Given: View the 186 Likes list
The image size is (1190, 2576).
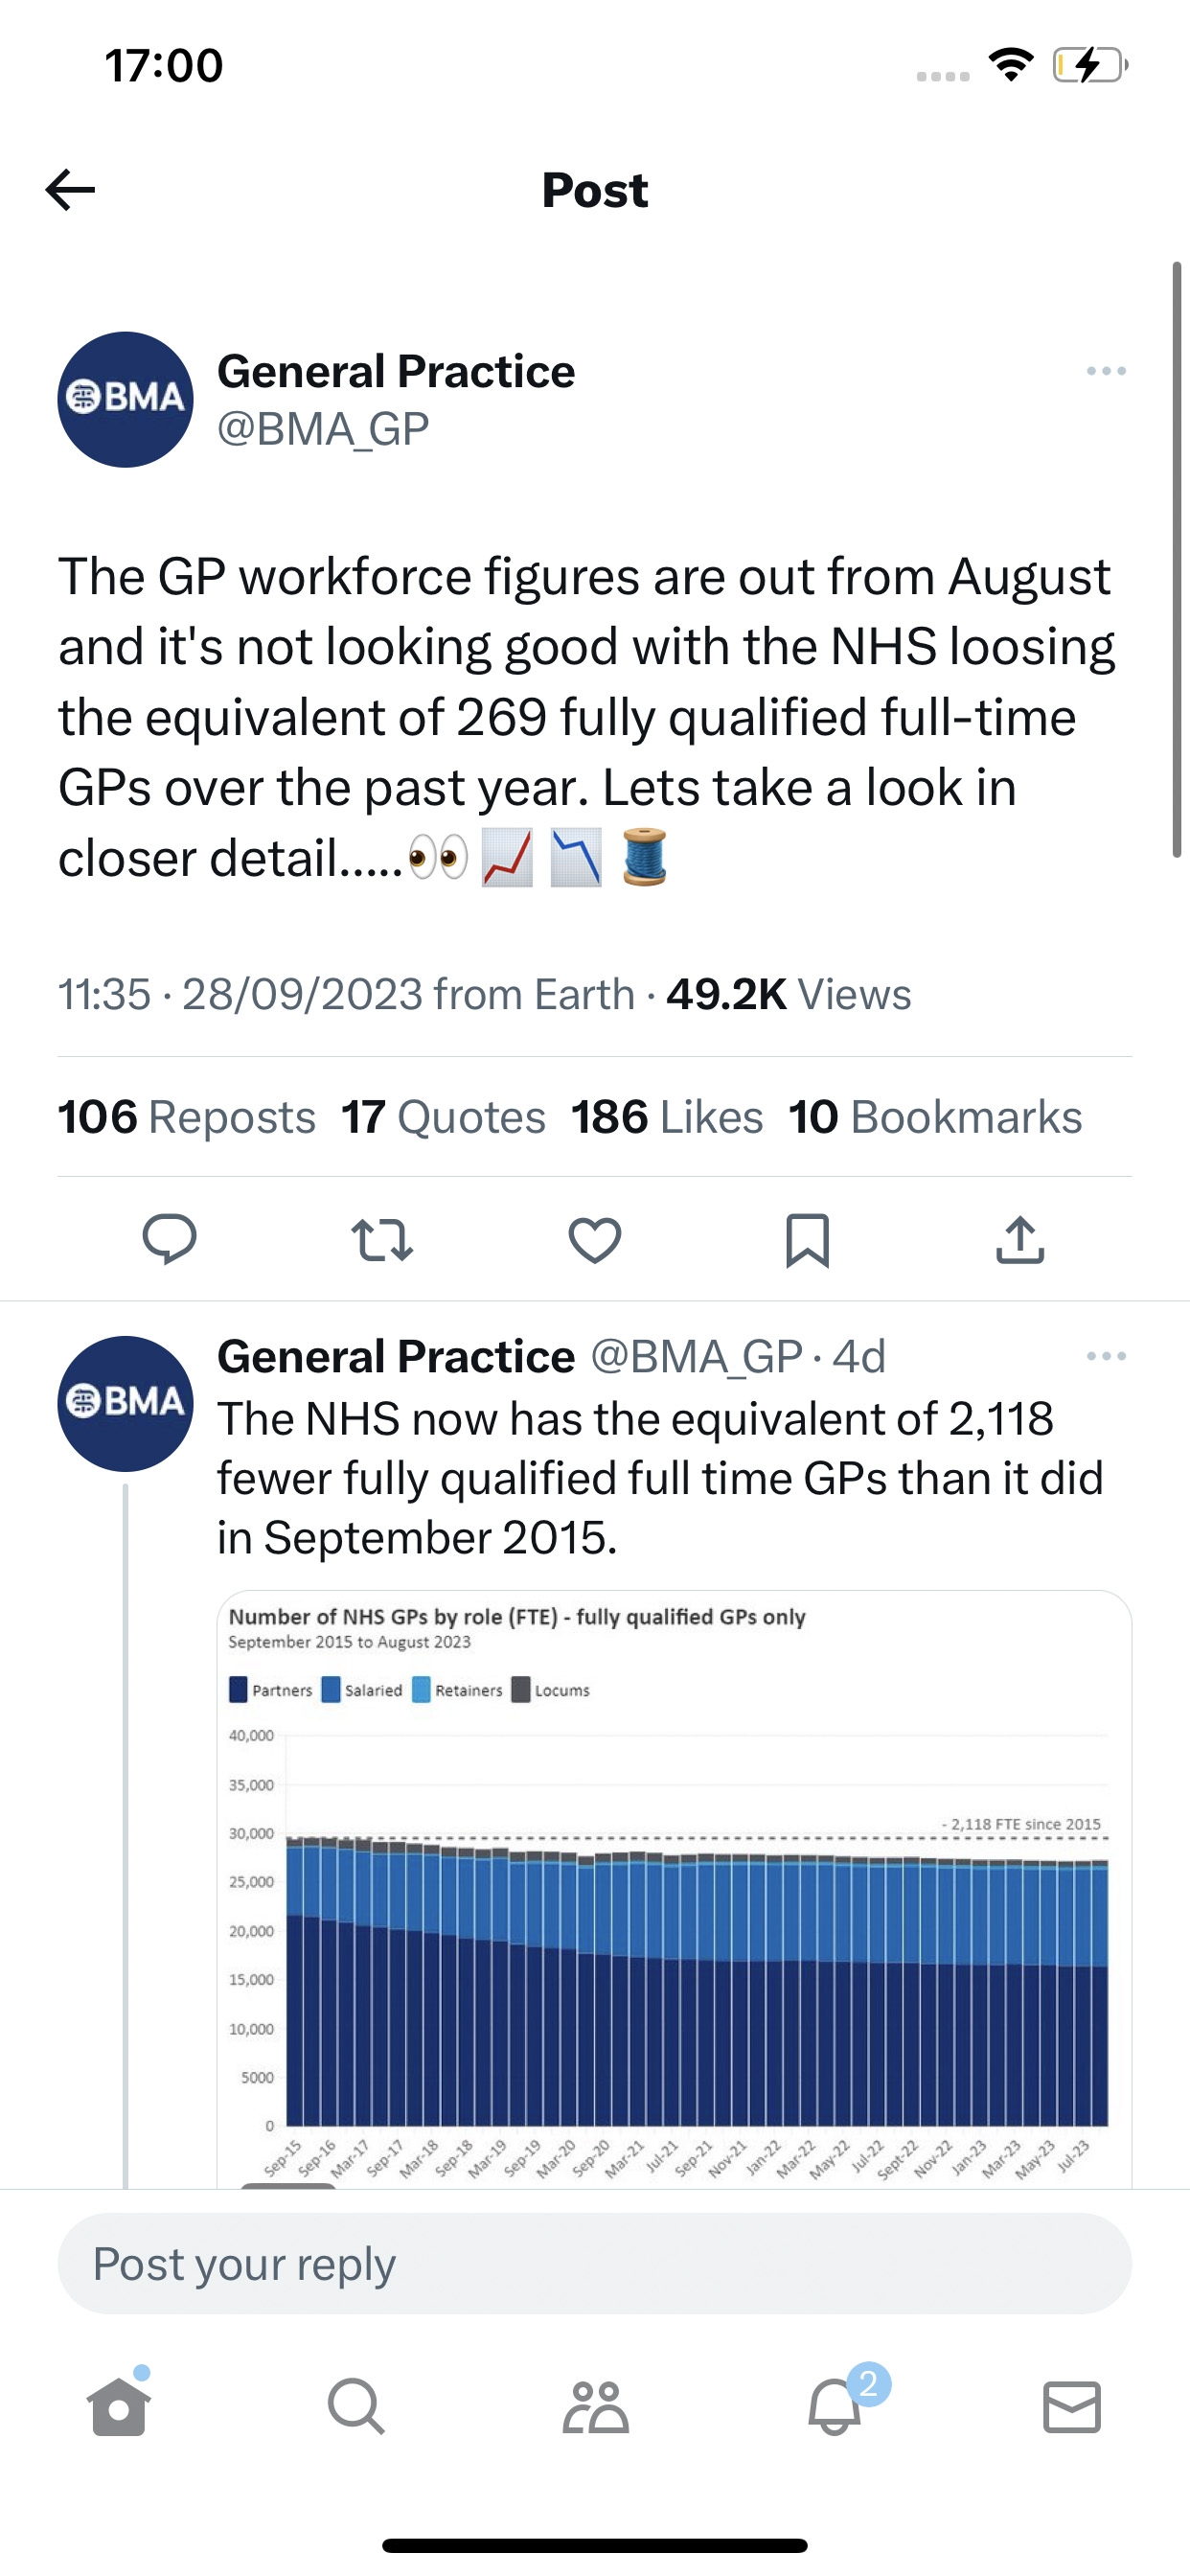Looking at the screenshot, I should pyautogui.click(x=667, y=1117).
